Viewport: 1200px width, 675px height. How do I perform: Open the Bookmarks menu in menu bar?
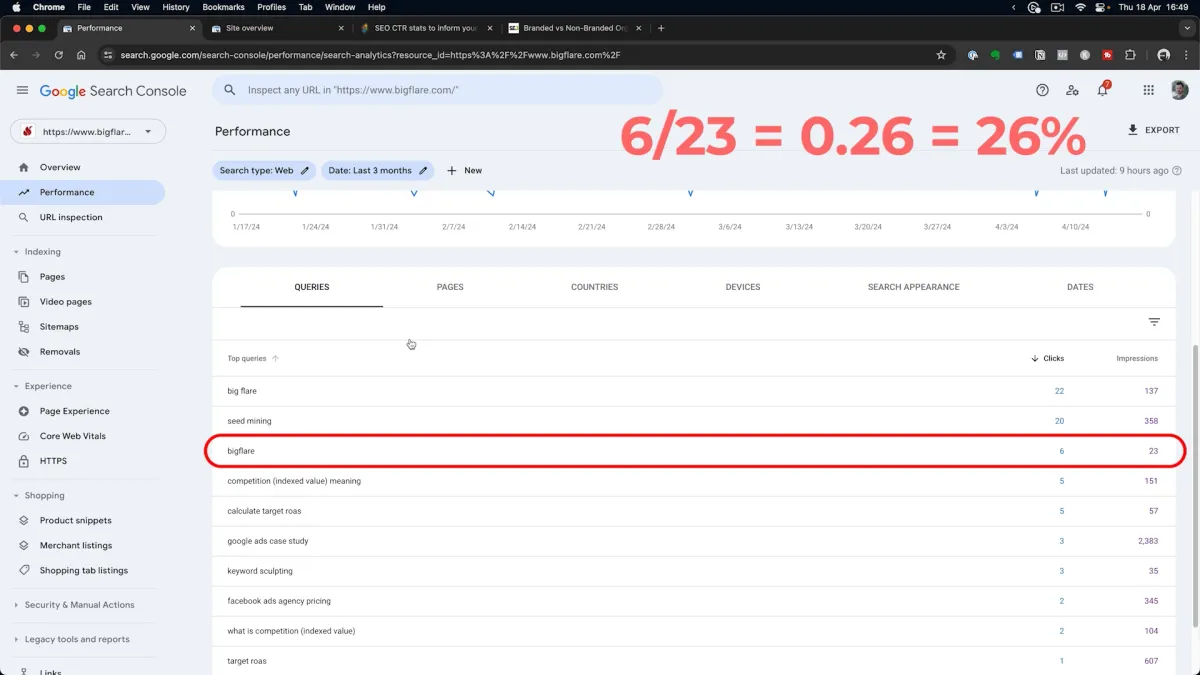pyautogui.click(x=223, y=7)
